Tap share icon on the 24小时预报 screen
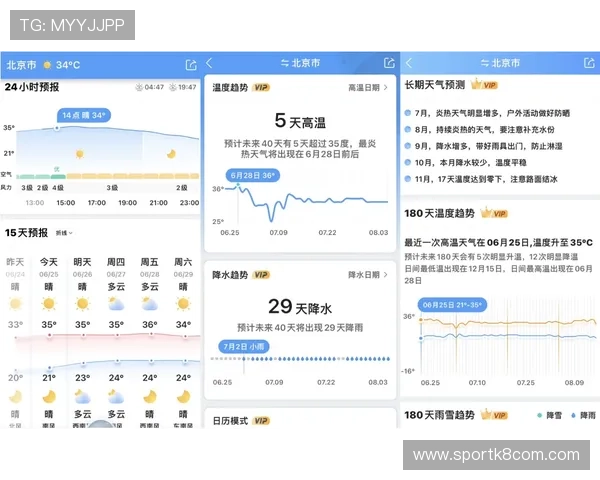This screenshot has height=480, width=600. coord(191,65)
